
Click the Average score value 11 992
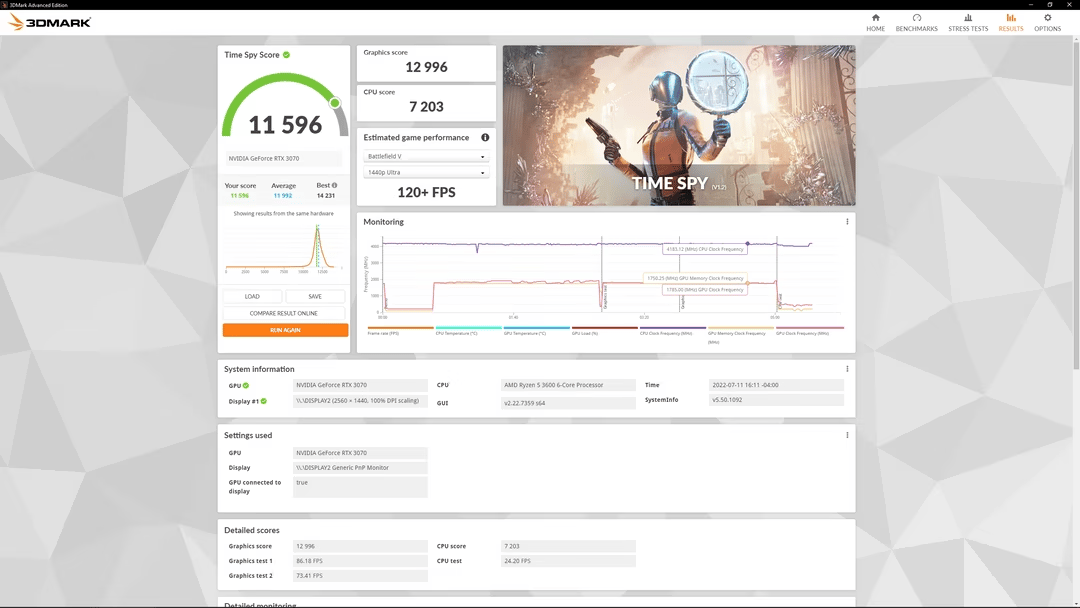click(283, 196)
